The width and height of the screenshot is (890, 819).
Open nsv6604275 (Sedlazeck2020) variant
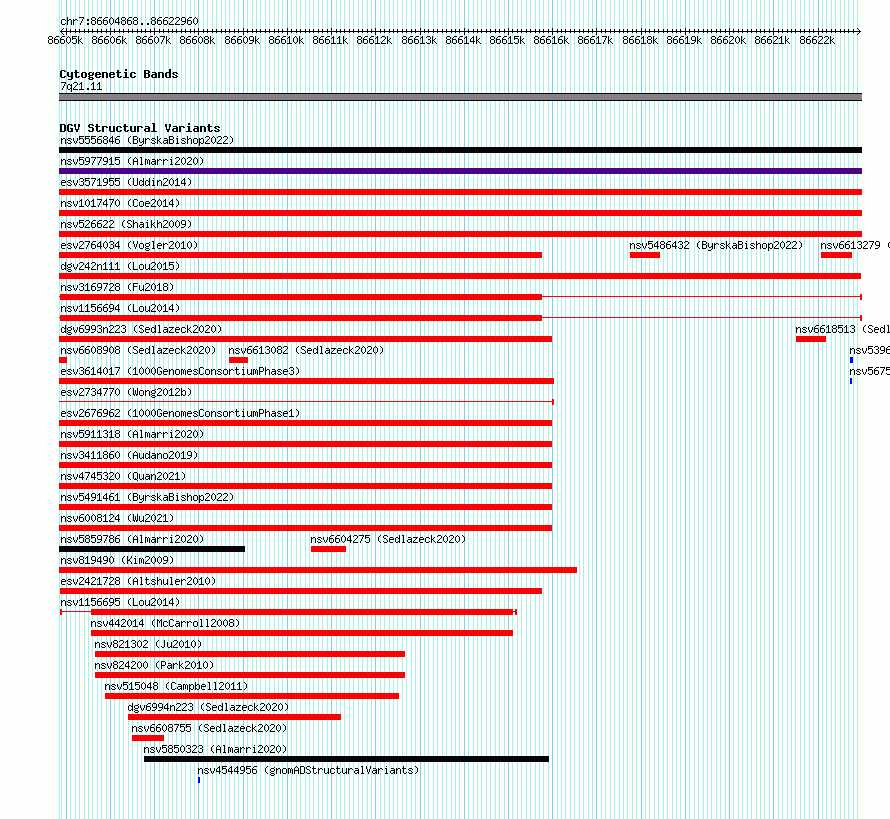[x=388, y=539]
